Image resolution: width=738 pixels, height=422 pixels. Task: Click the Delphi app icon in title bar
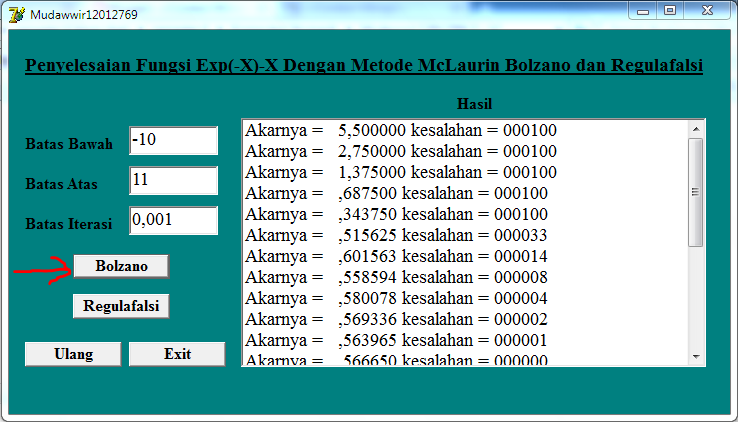pyautogui.click(x=16, y=15)
